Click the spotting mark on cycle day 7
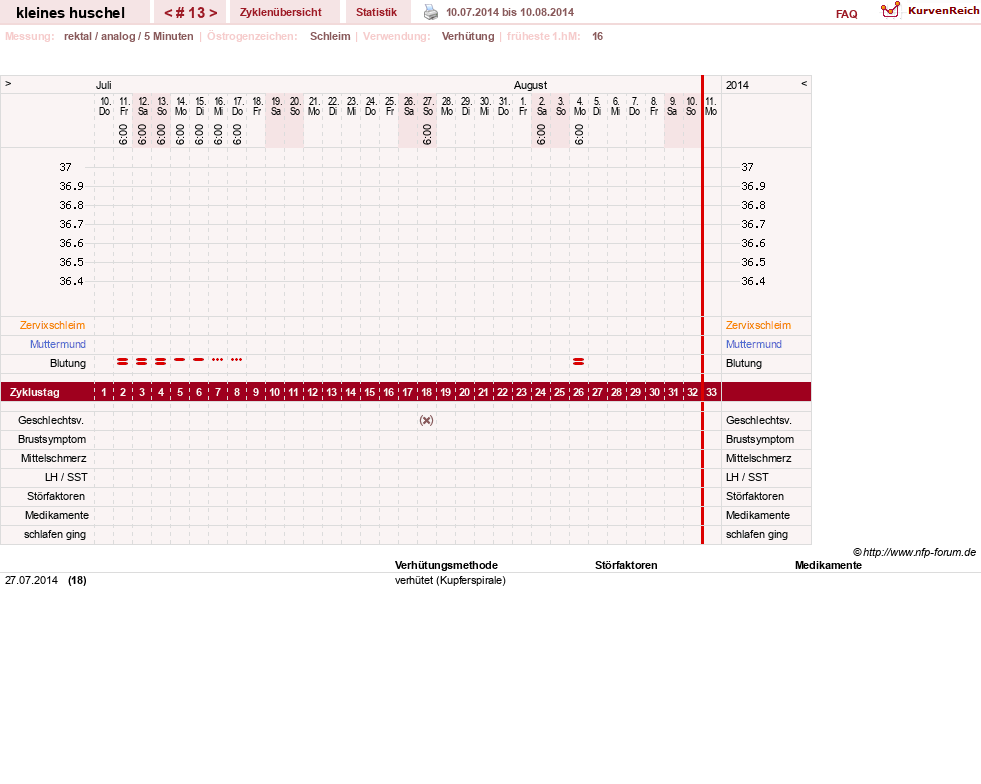This screenshot has width=981, height=784. [x=217, y=360]
